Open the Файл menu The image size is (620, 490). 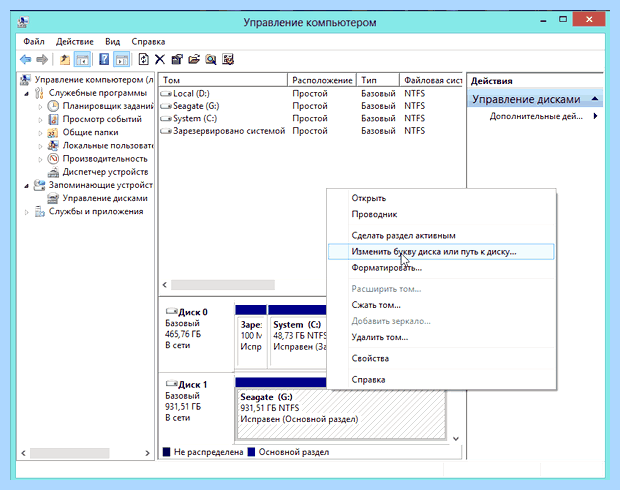[x=34, y=42]
